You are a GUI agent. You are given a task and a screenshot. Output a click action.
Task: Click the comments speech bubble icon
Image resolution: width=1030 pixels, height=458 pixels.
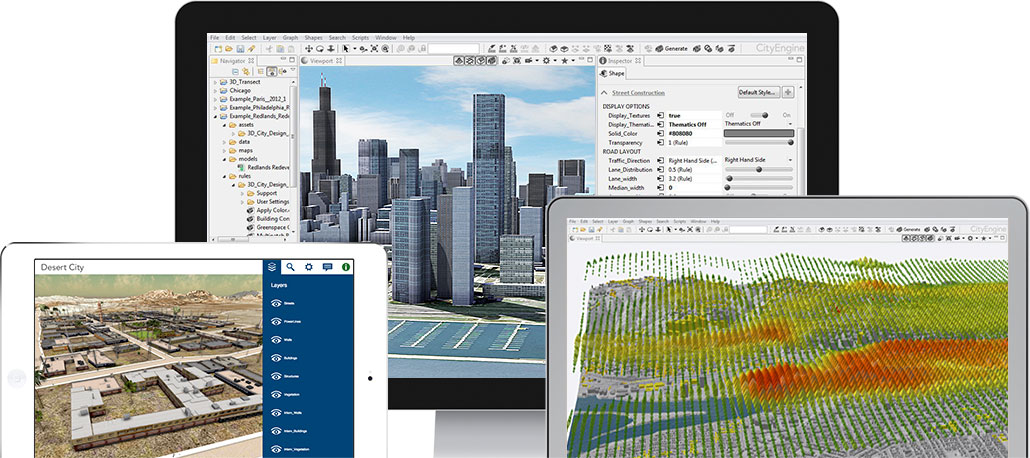pyautogui.click(x=327, y=267)
